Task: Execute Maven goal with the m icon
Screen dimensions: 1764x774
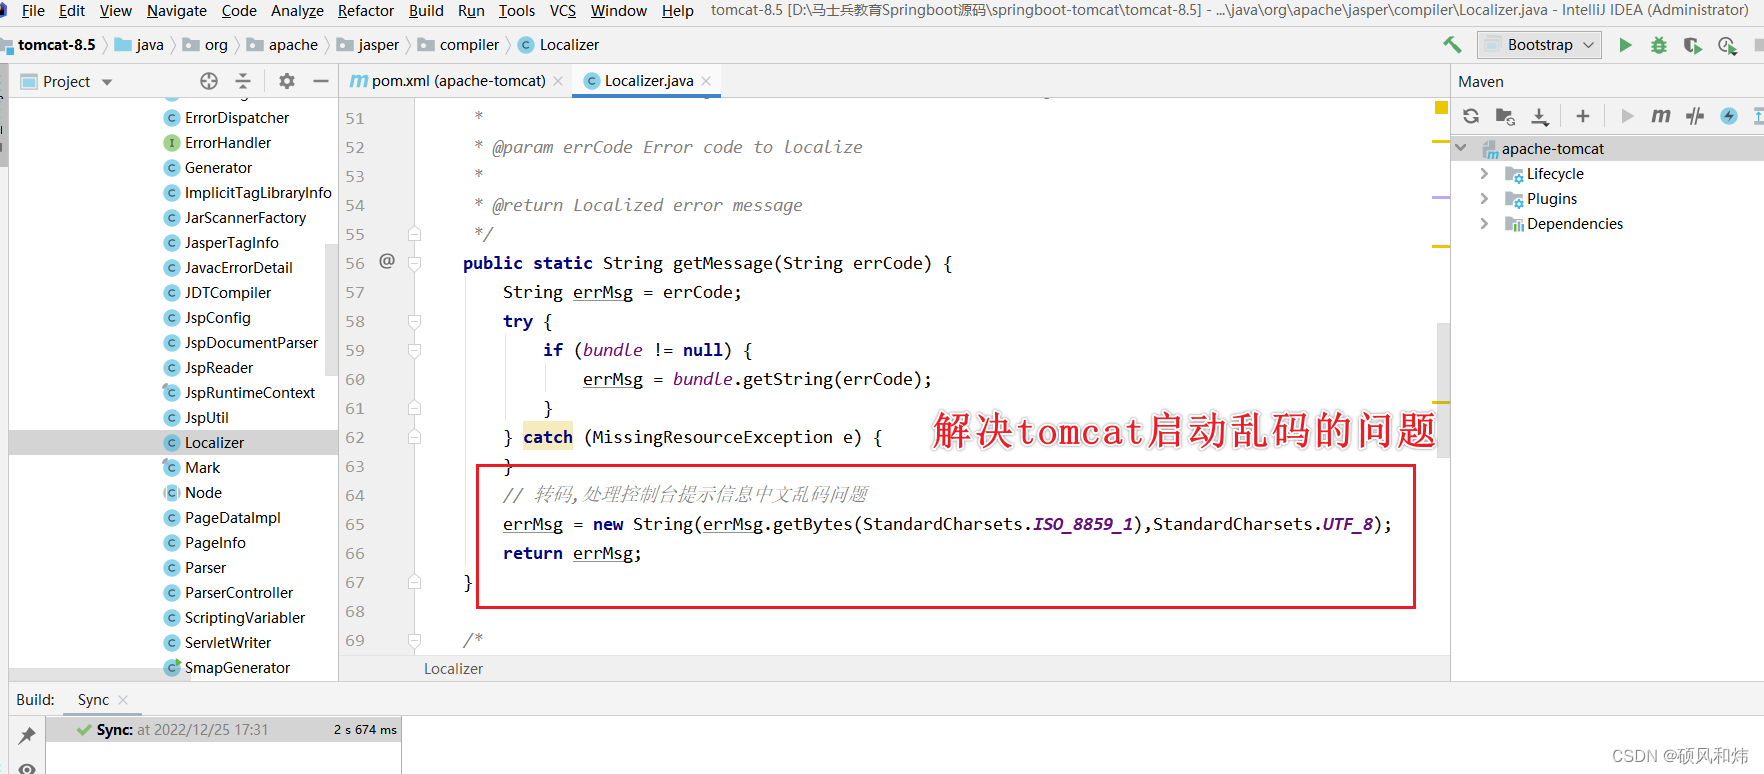Action: pos(1661,116)
